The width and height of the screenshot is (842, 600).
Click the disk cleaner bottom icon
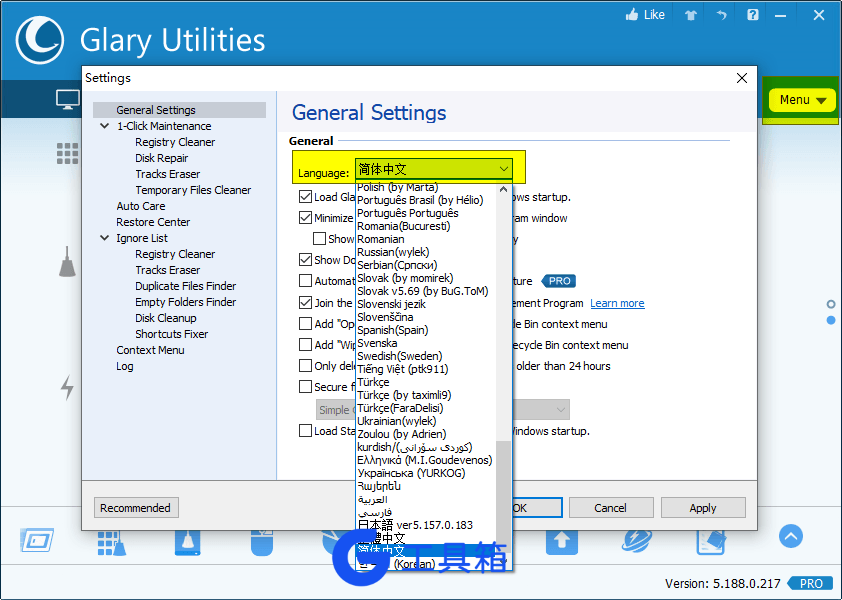187,543
